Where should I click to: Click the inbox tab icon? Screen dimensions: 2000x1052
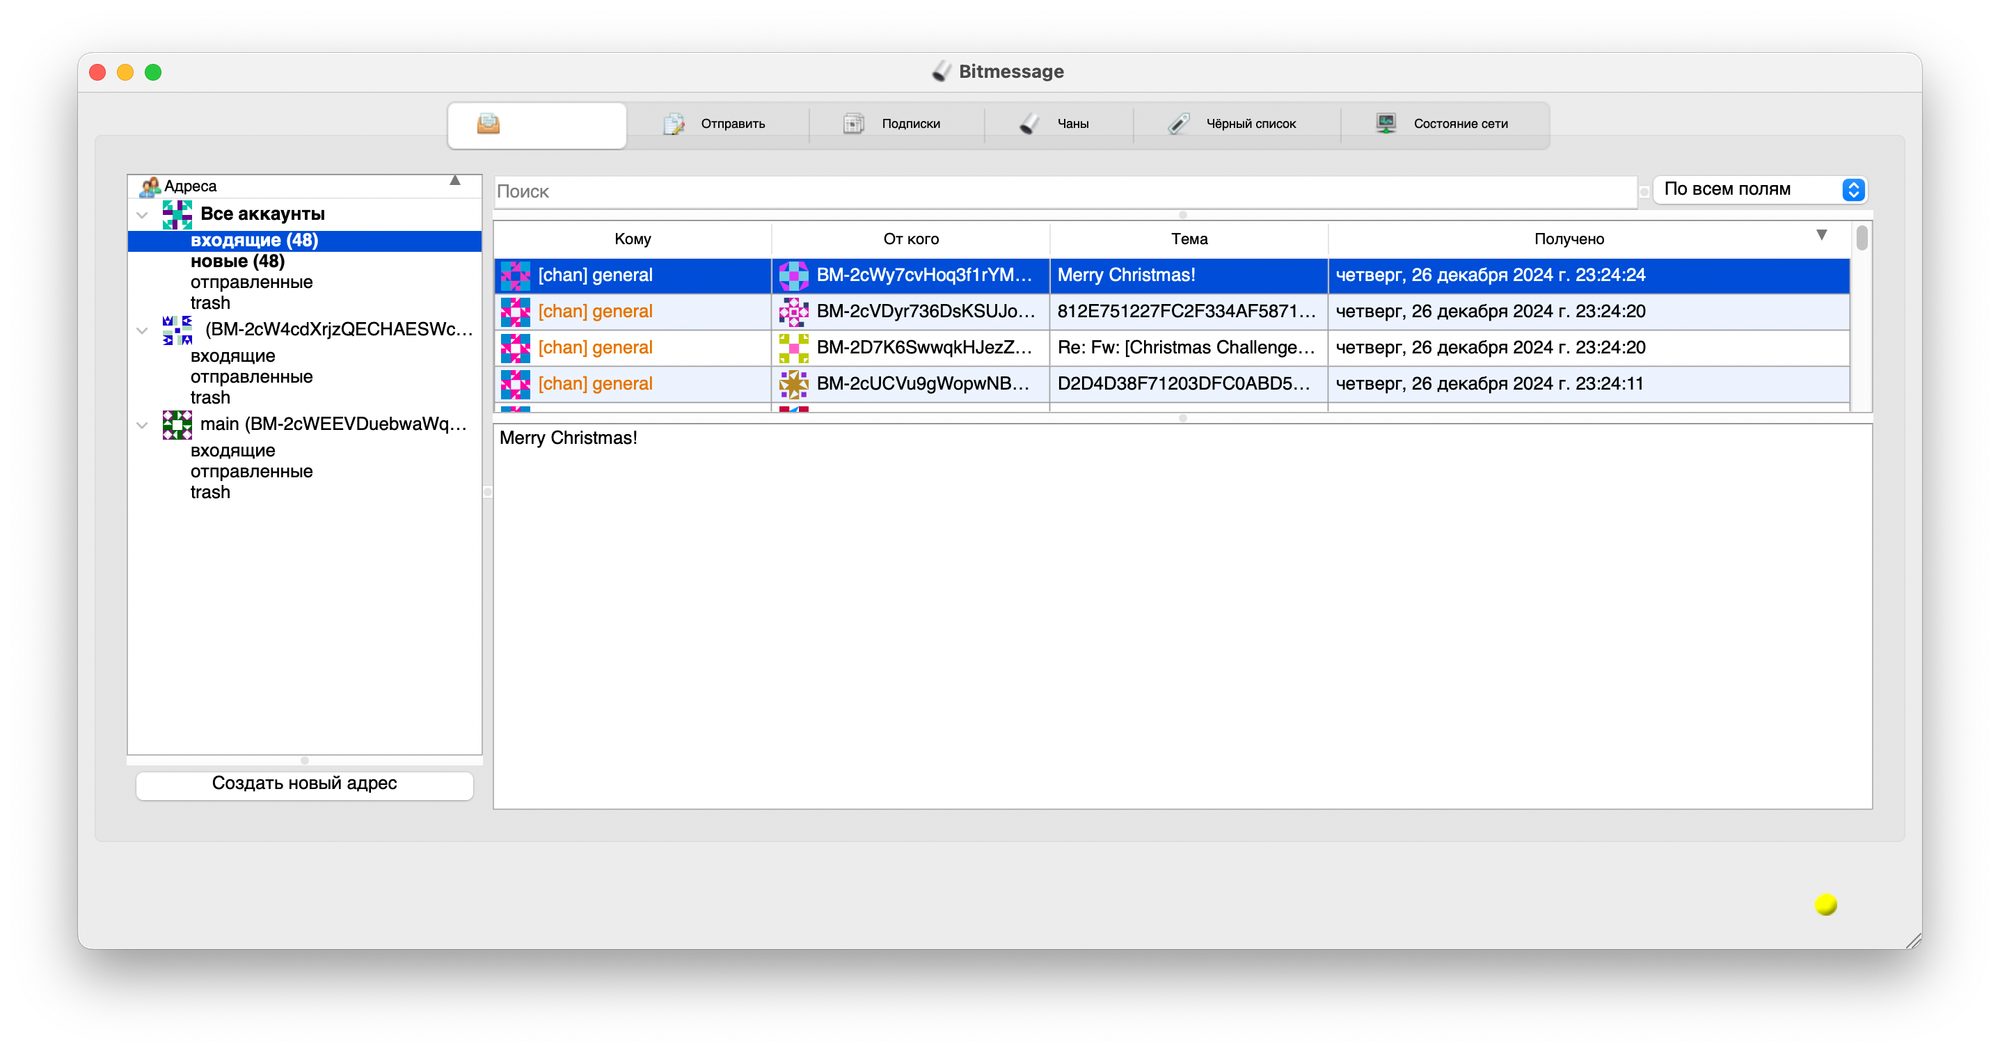coord(488,124)
